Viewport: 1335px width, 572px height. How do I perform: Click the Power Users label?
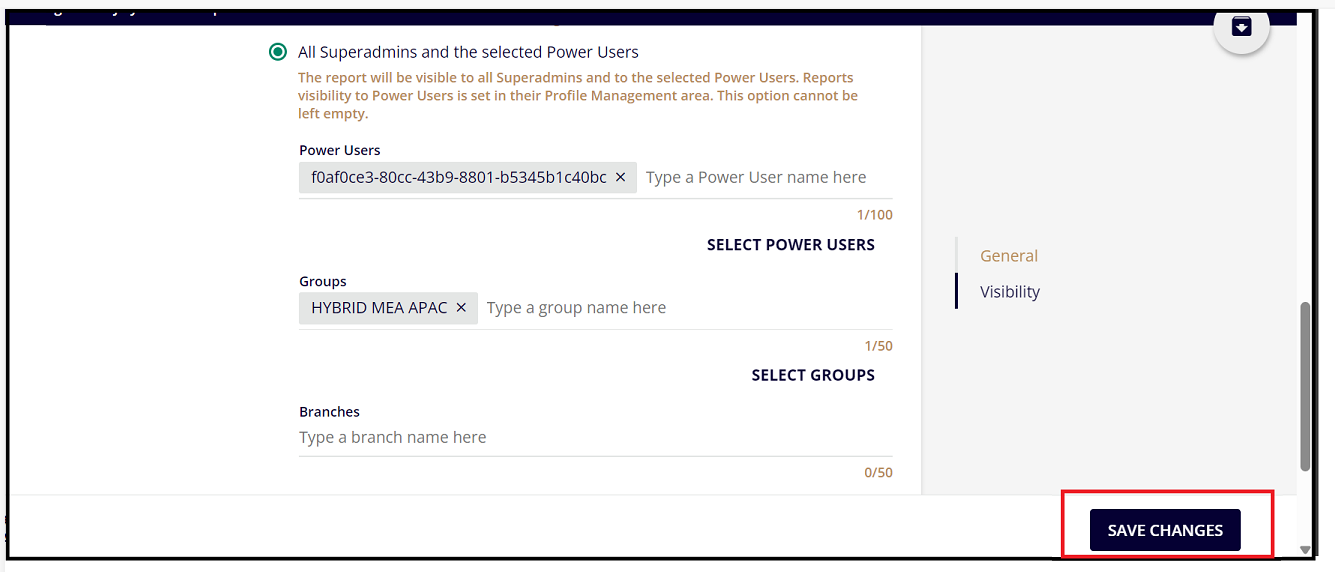coord(340,150)
